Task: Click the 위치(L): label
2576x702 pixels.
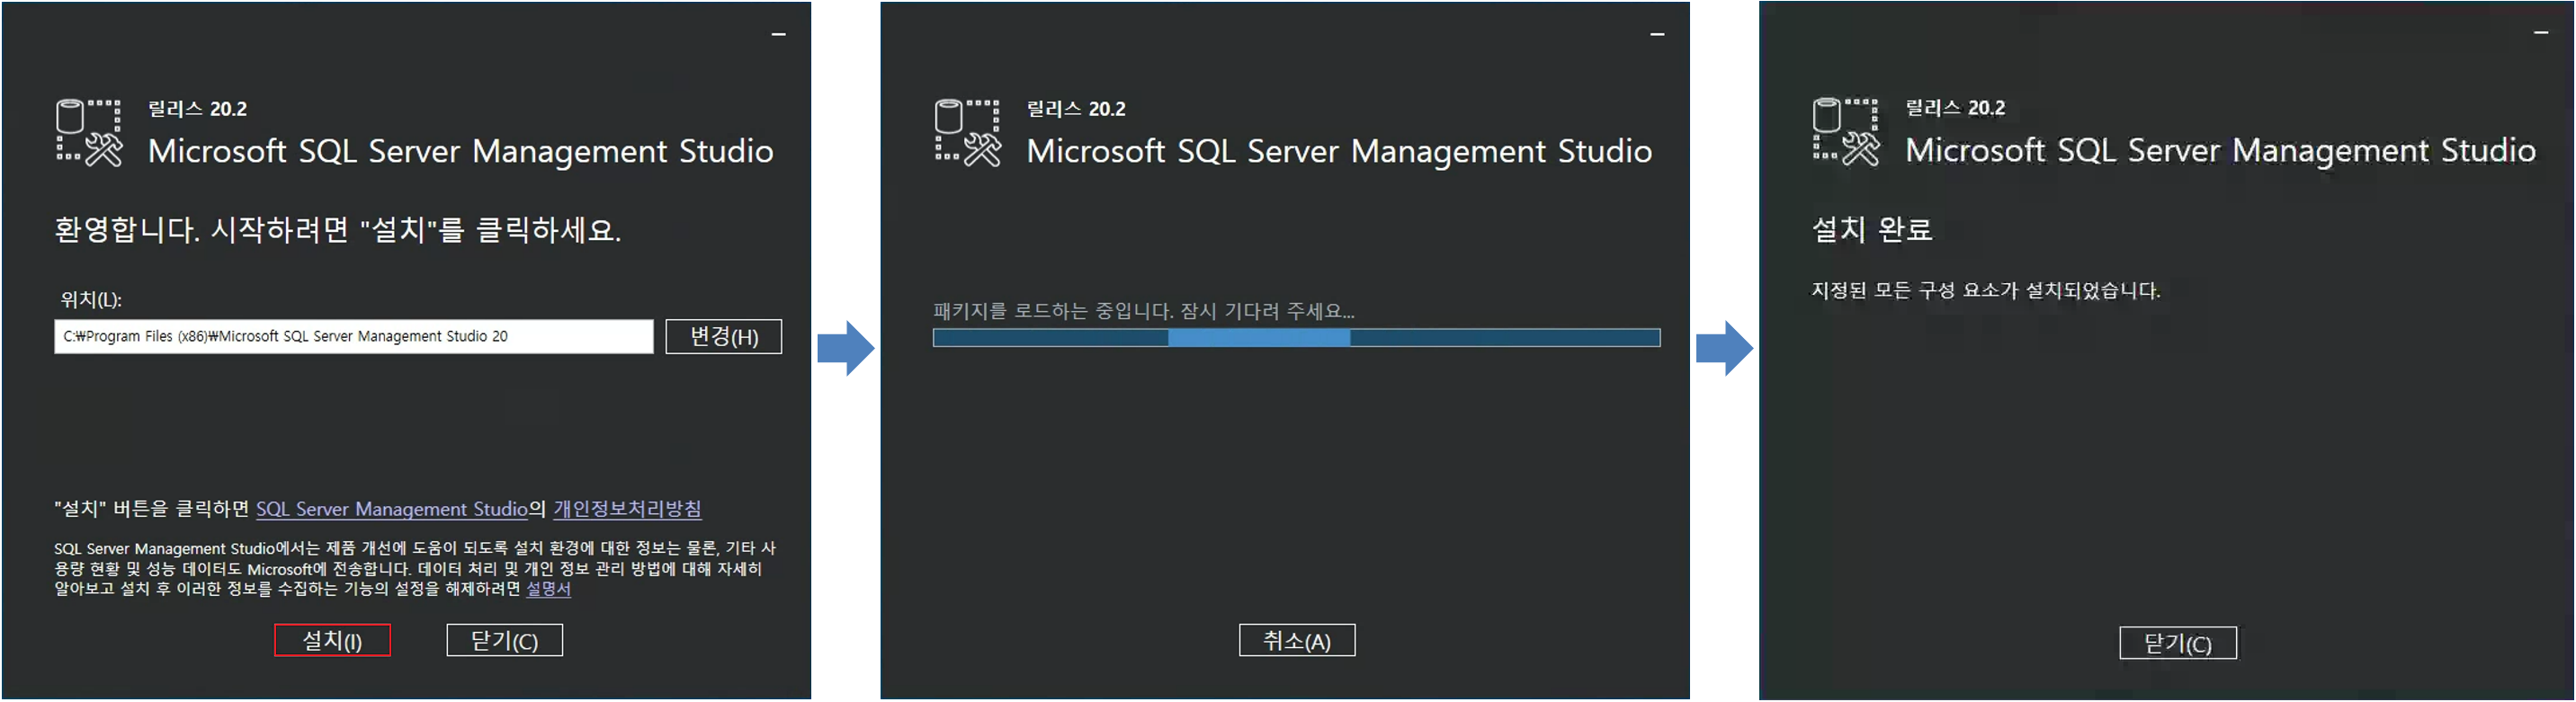Action: pyautogui.click(x=91, y=299)
